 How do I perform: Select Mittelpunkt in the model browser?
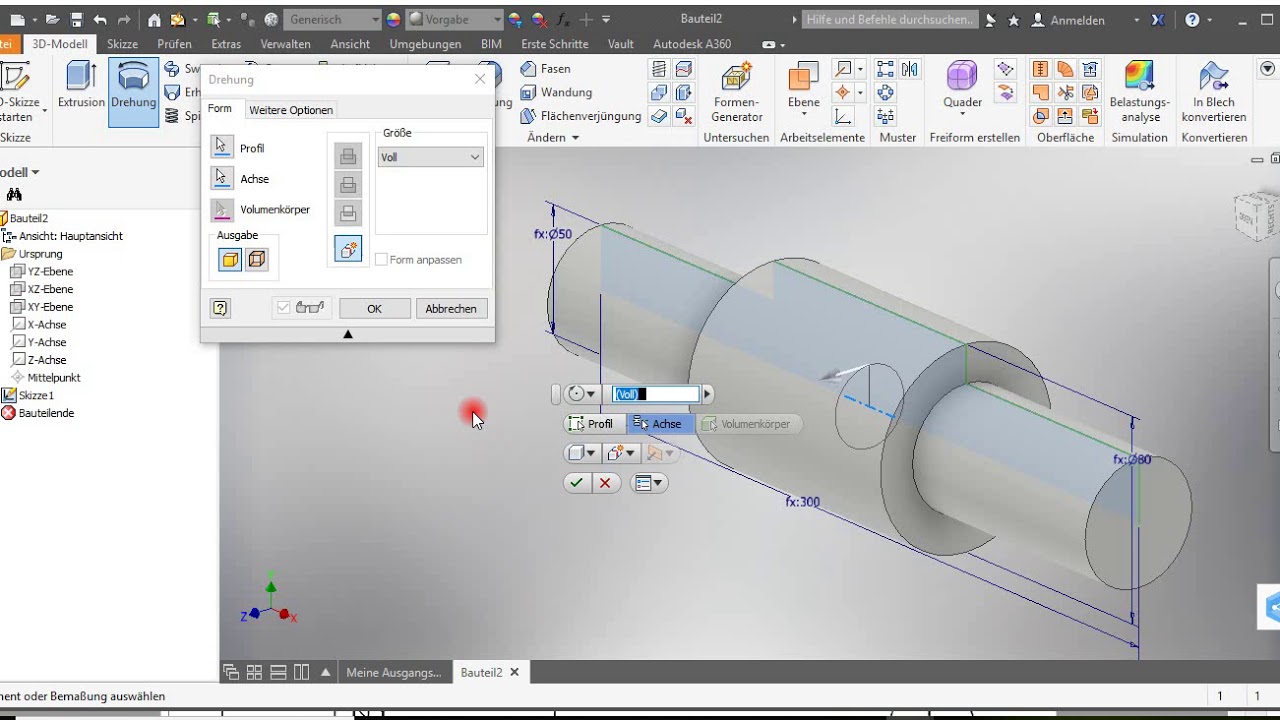[46, 377]
